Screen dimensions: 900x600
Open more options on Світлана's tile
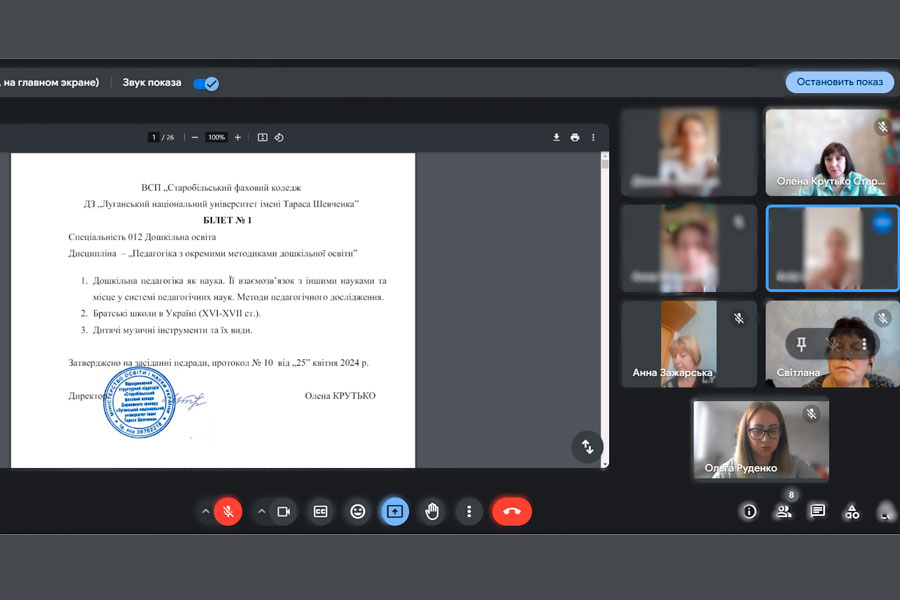(864, 344)
